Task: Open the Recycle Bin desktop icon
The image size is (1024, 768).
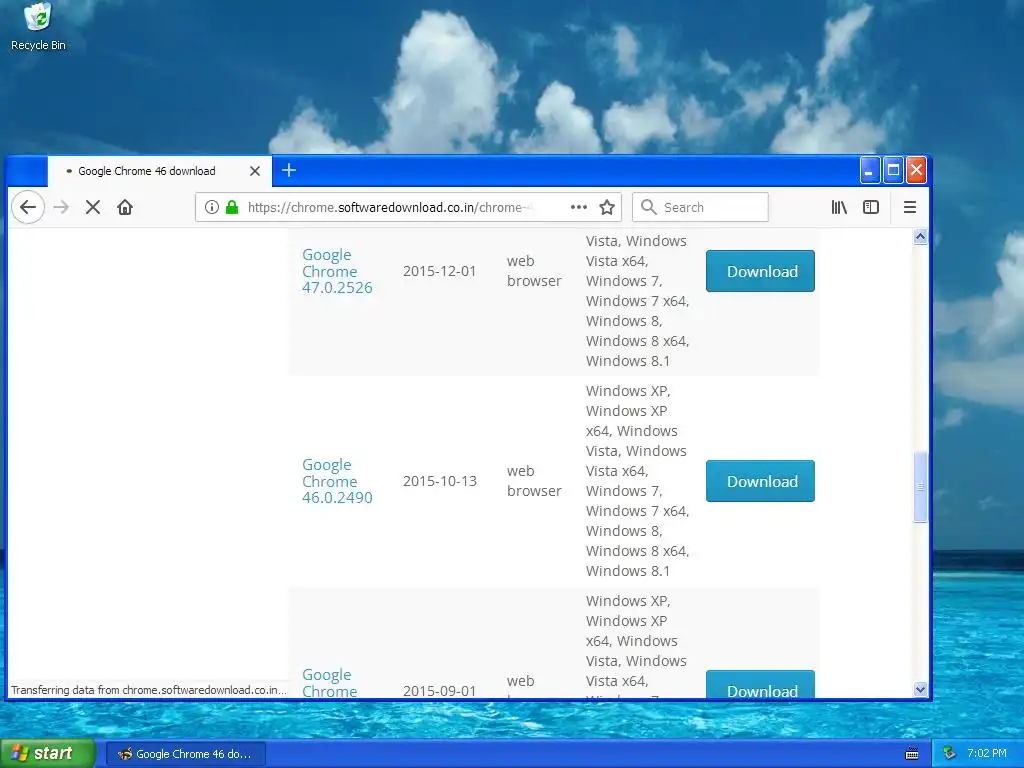Action: (38, 27)
